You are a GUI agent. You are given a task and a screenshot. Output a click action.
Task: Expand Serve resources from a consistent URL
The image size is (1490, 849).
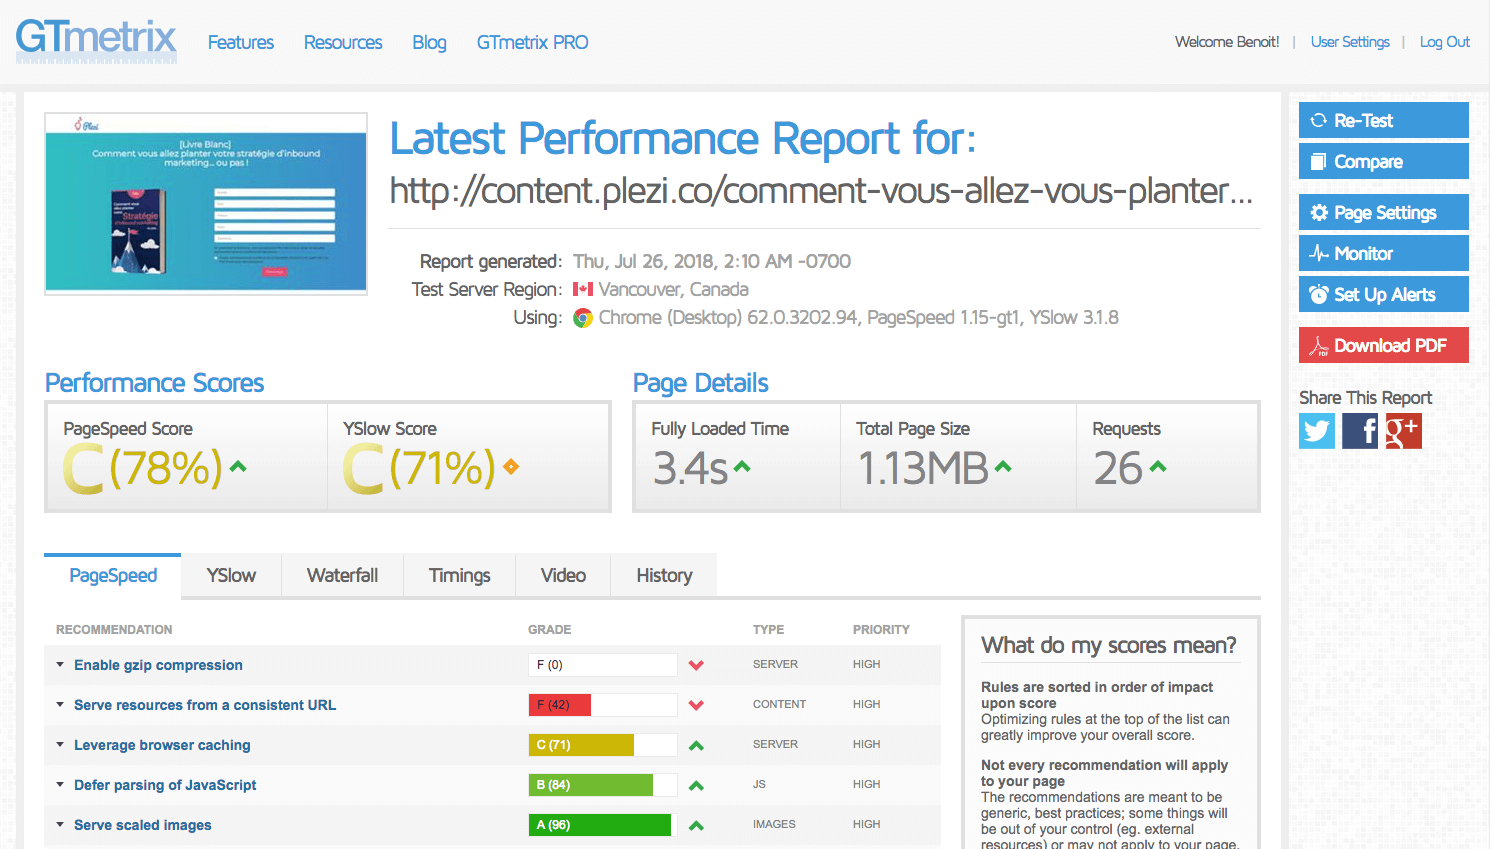[205, 705]
